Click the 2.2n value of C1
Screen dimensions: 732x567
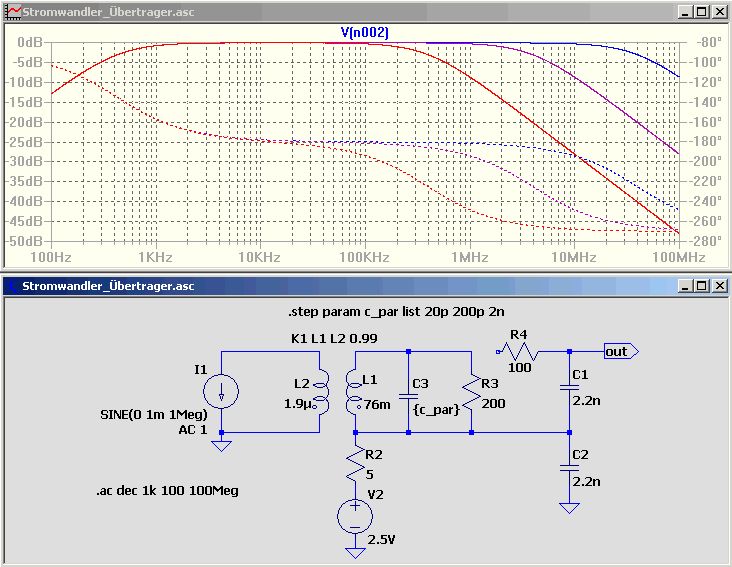pos(586,401)
